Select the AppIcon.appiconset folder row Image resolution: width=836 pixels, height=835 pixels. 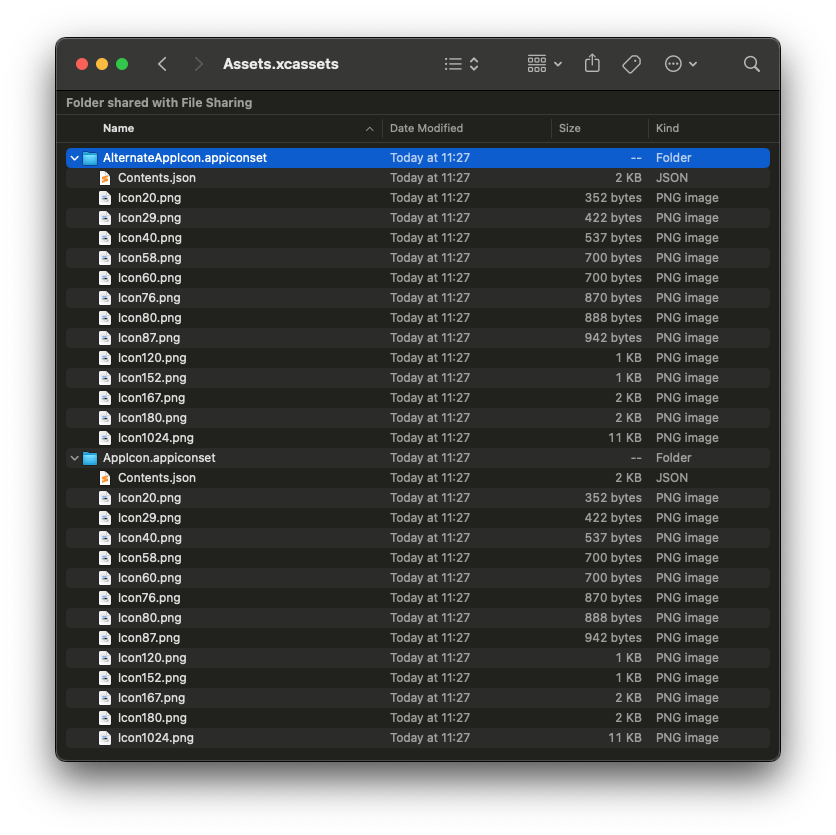(418, 458)
